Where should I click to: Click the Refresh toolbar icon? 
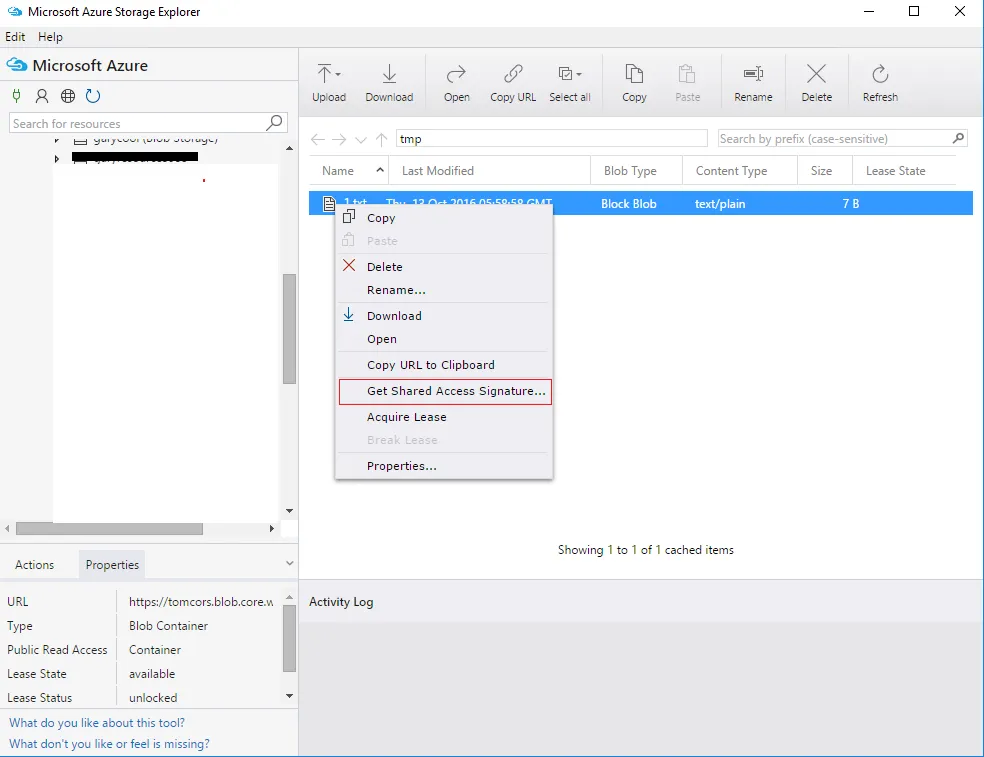click(x=880, y=74)
